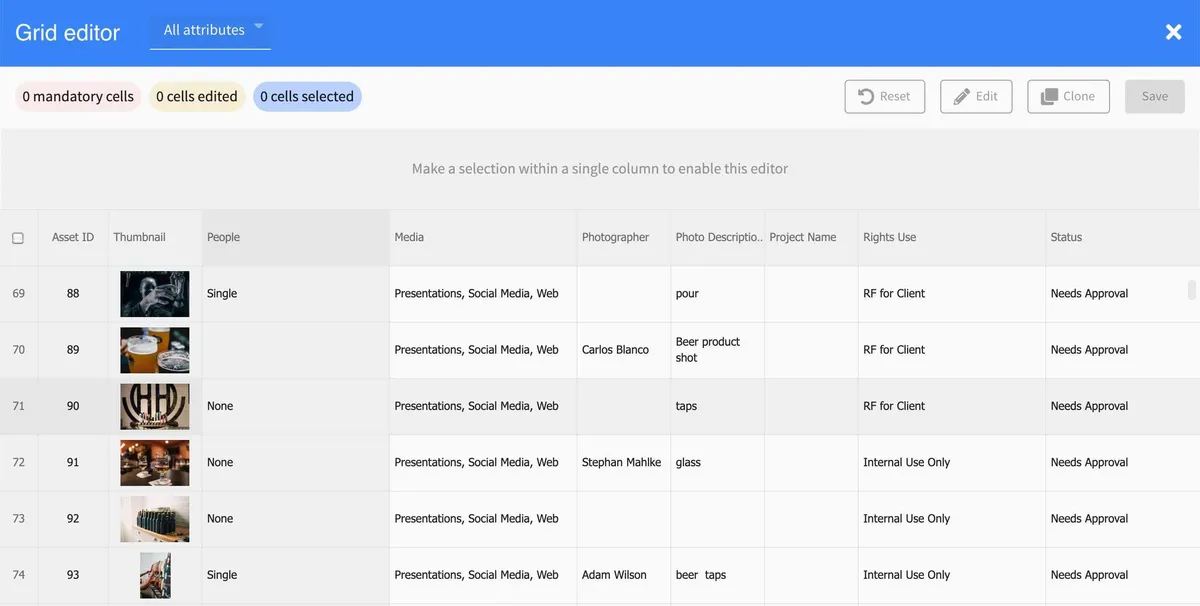Click the beer glass thumbnail for asset 89
Image resolution: width=1200 pixels, height=606 pixels.
click(x=155, y=350)
